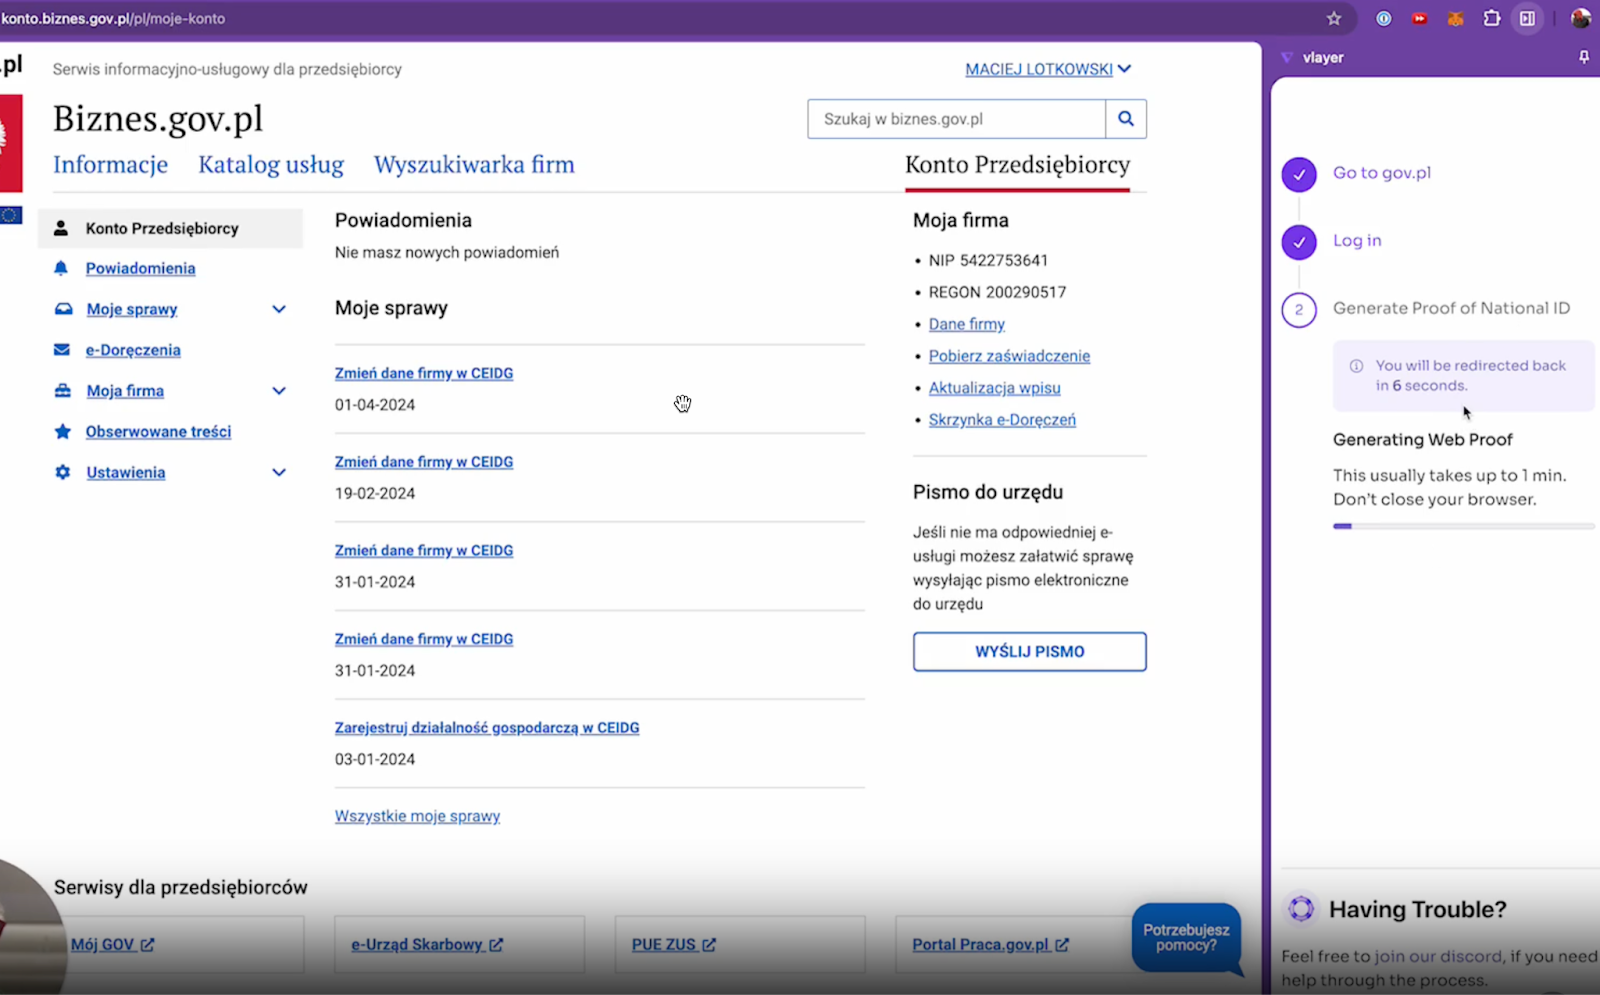Click the person icon beside Konto Przedsiębiorcy
The width and height of the screenshot is (1600, 995).
pos(61,228)
